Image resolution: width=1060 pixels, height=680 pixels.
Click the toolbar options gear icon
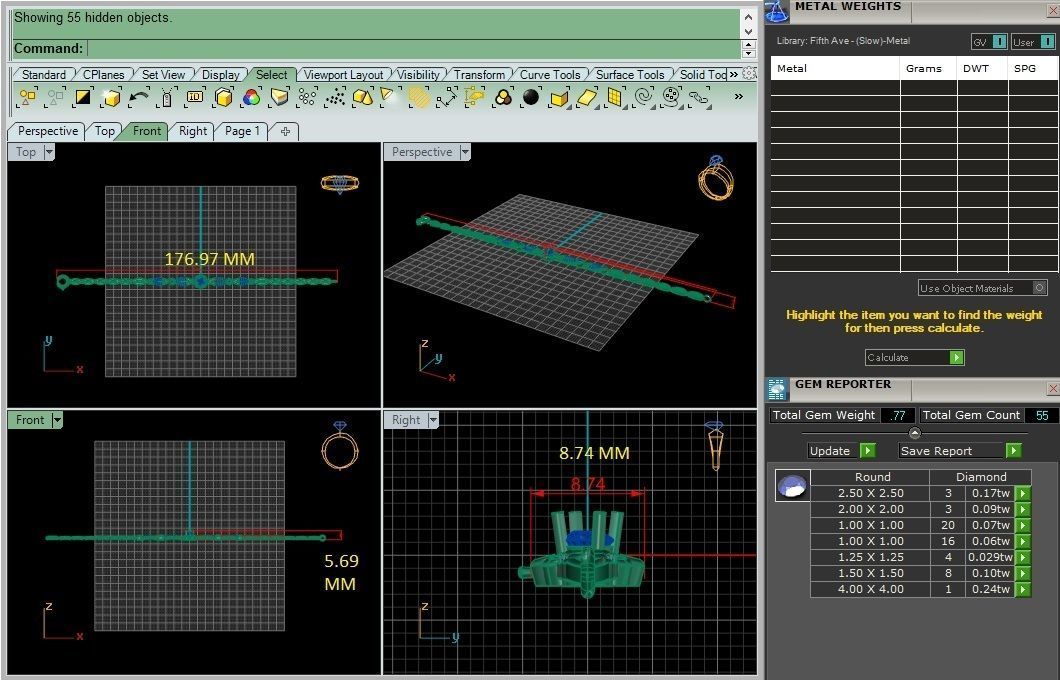tap(749, 73)
